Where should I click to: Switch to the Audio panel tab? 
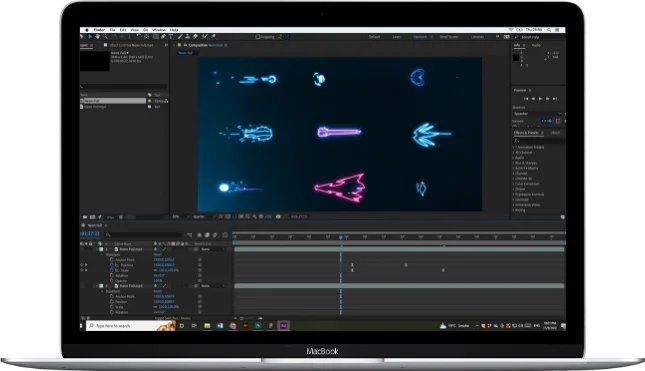[x=536, y=45]
